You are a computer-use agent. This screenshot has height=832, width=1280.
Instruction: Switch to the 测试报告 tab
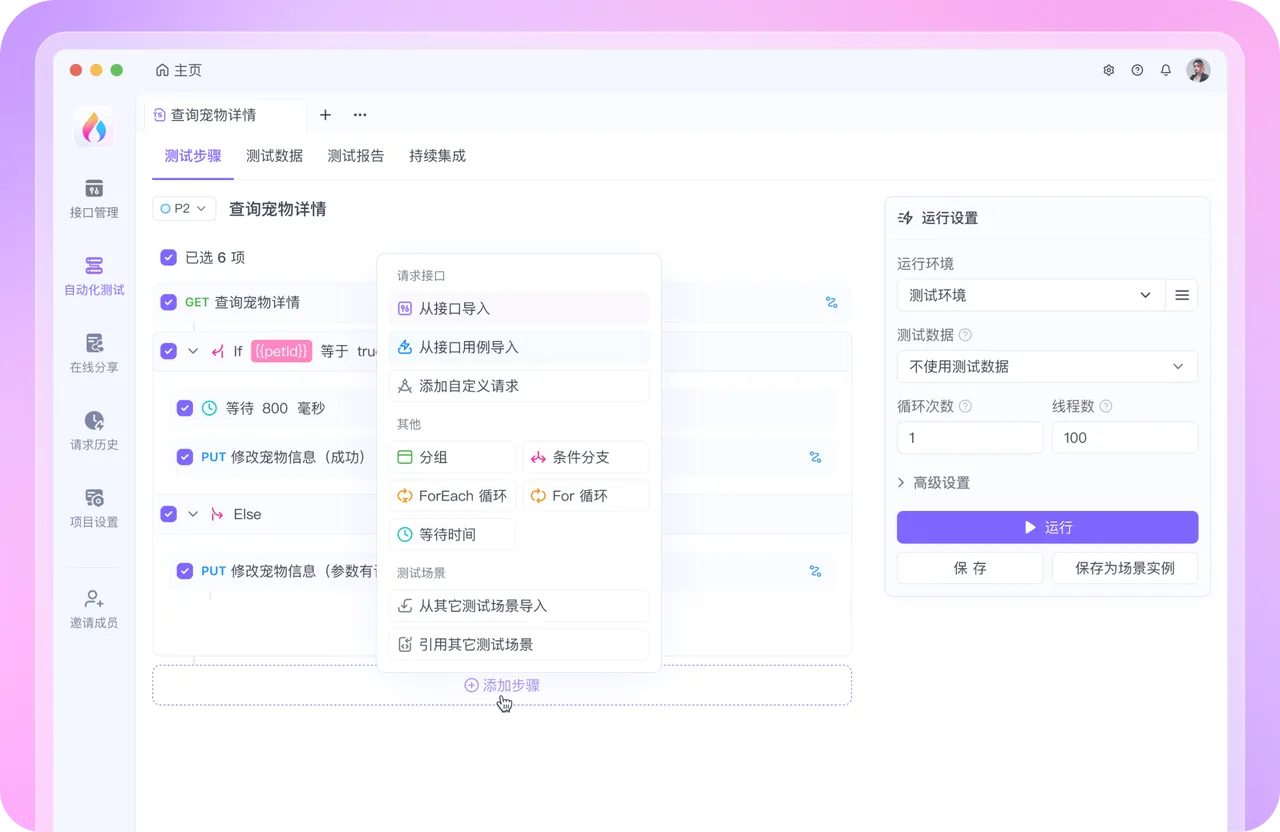coord(356,156)
